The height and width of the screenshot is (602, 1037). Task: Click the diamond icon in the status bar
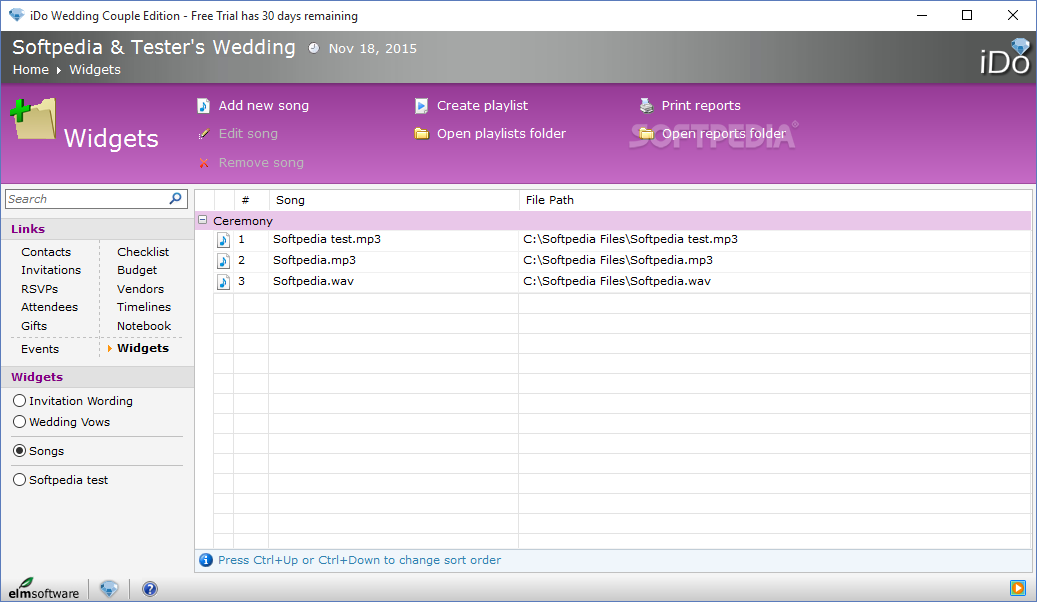click(109, 589)
